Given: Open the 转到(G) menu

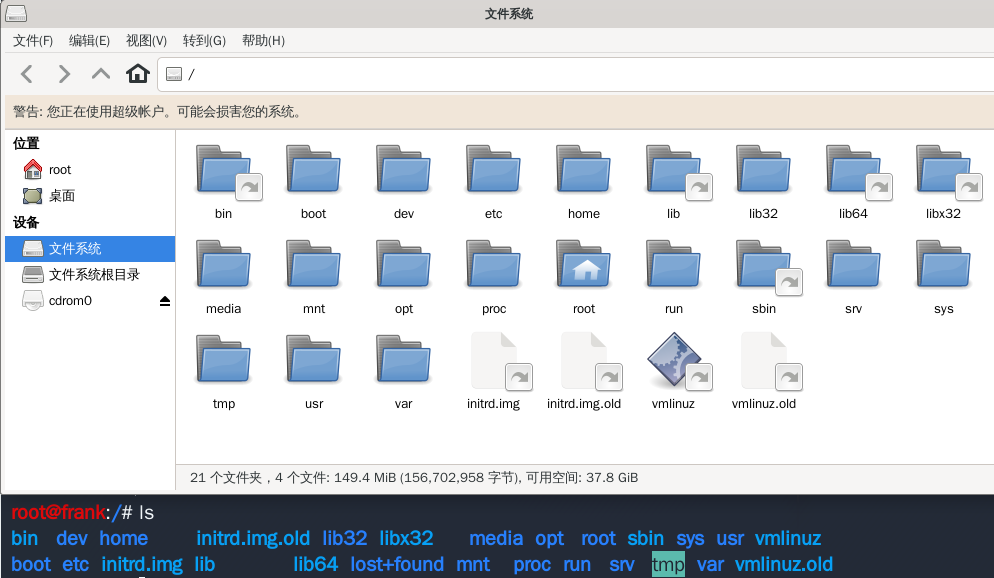Looking at the screenshot, I should tap(204, 41).
